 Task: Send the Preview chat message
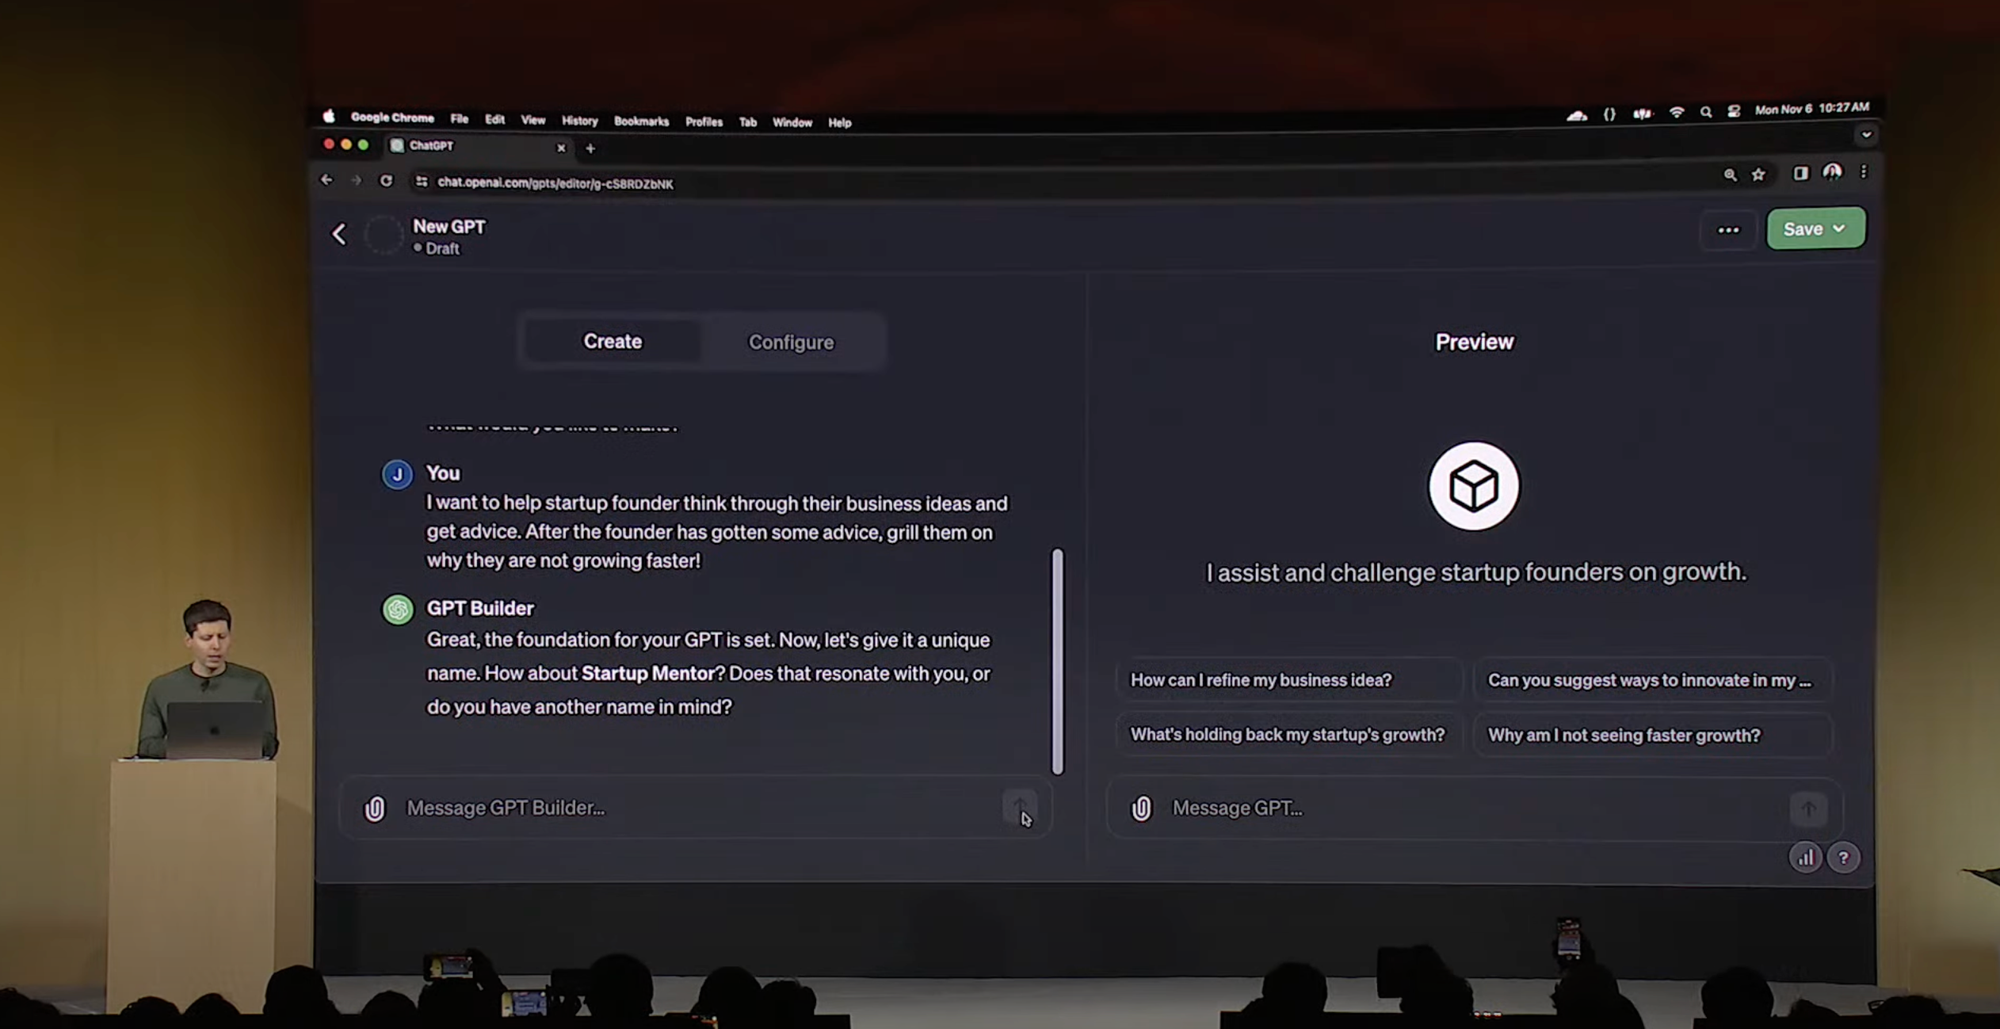(1808, 809)
